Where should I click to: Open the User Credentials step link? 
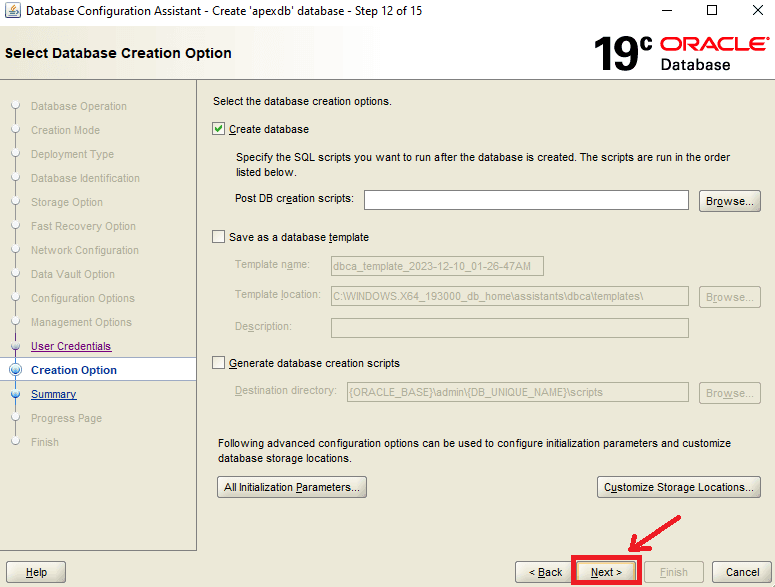71,346
